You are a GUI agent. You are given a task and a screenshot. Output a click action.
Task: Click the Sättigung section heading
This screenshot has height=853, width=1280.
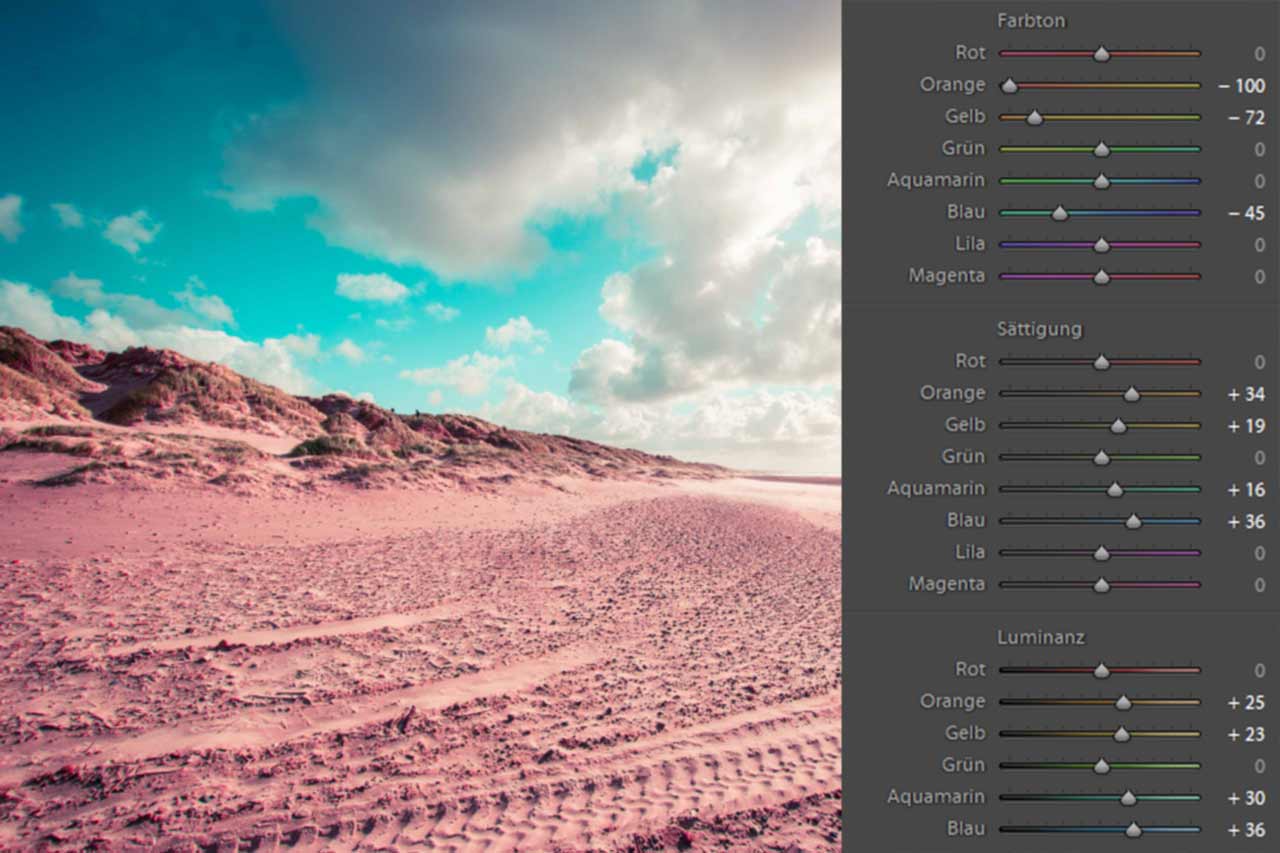(x=1039, y=329)
